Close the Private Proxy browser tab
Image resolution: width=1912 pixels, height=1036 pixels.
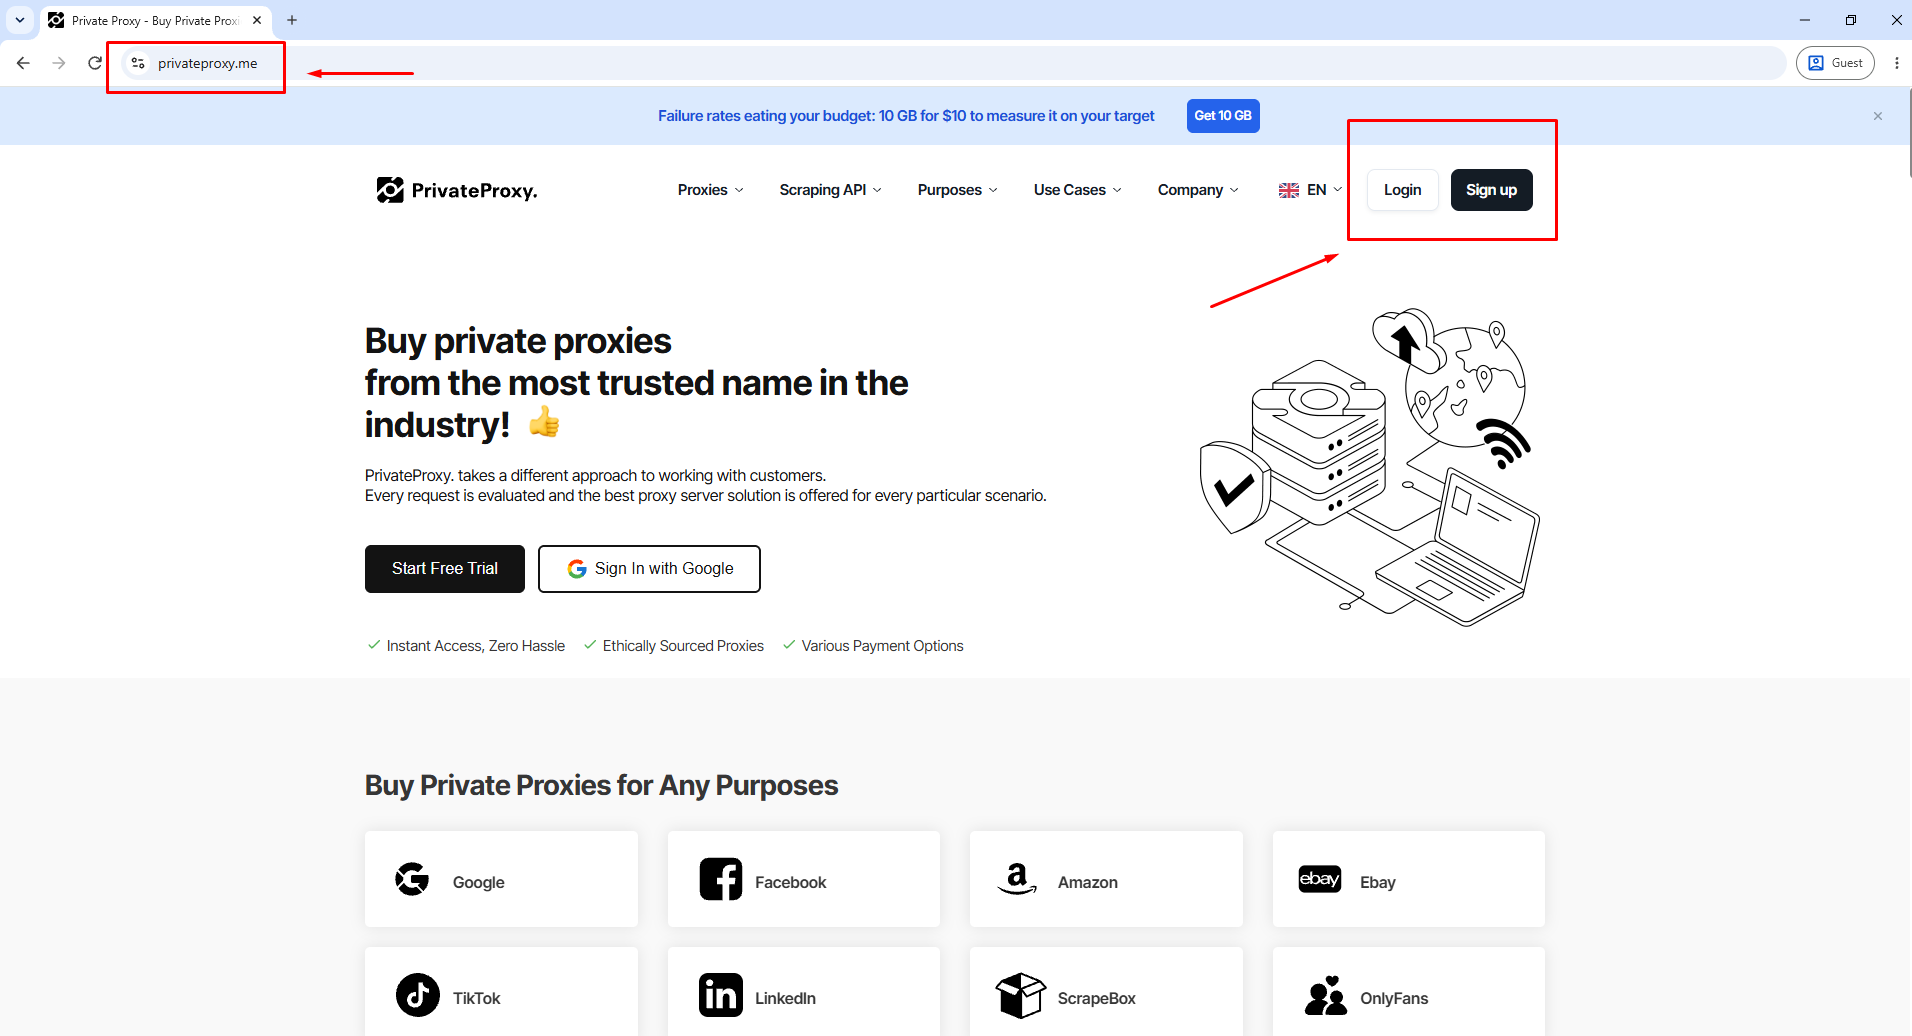tap(257, 20)
